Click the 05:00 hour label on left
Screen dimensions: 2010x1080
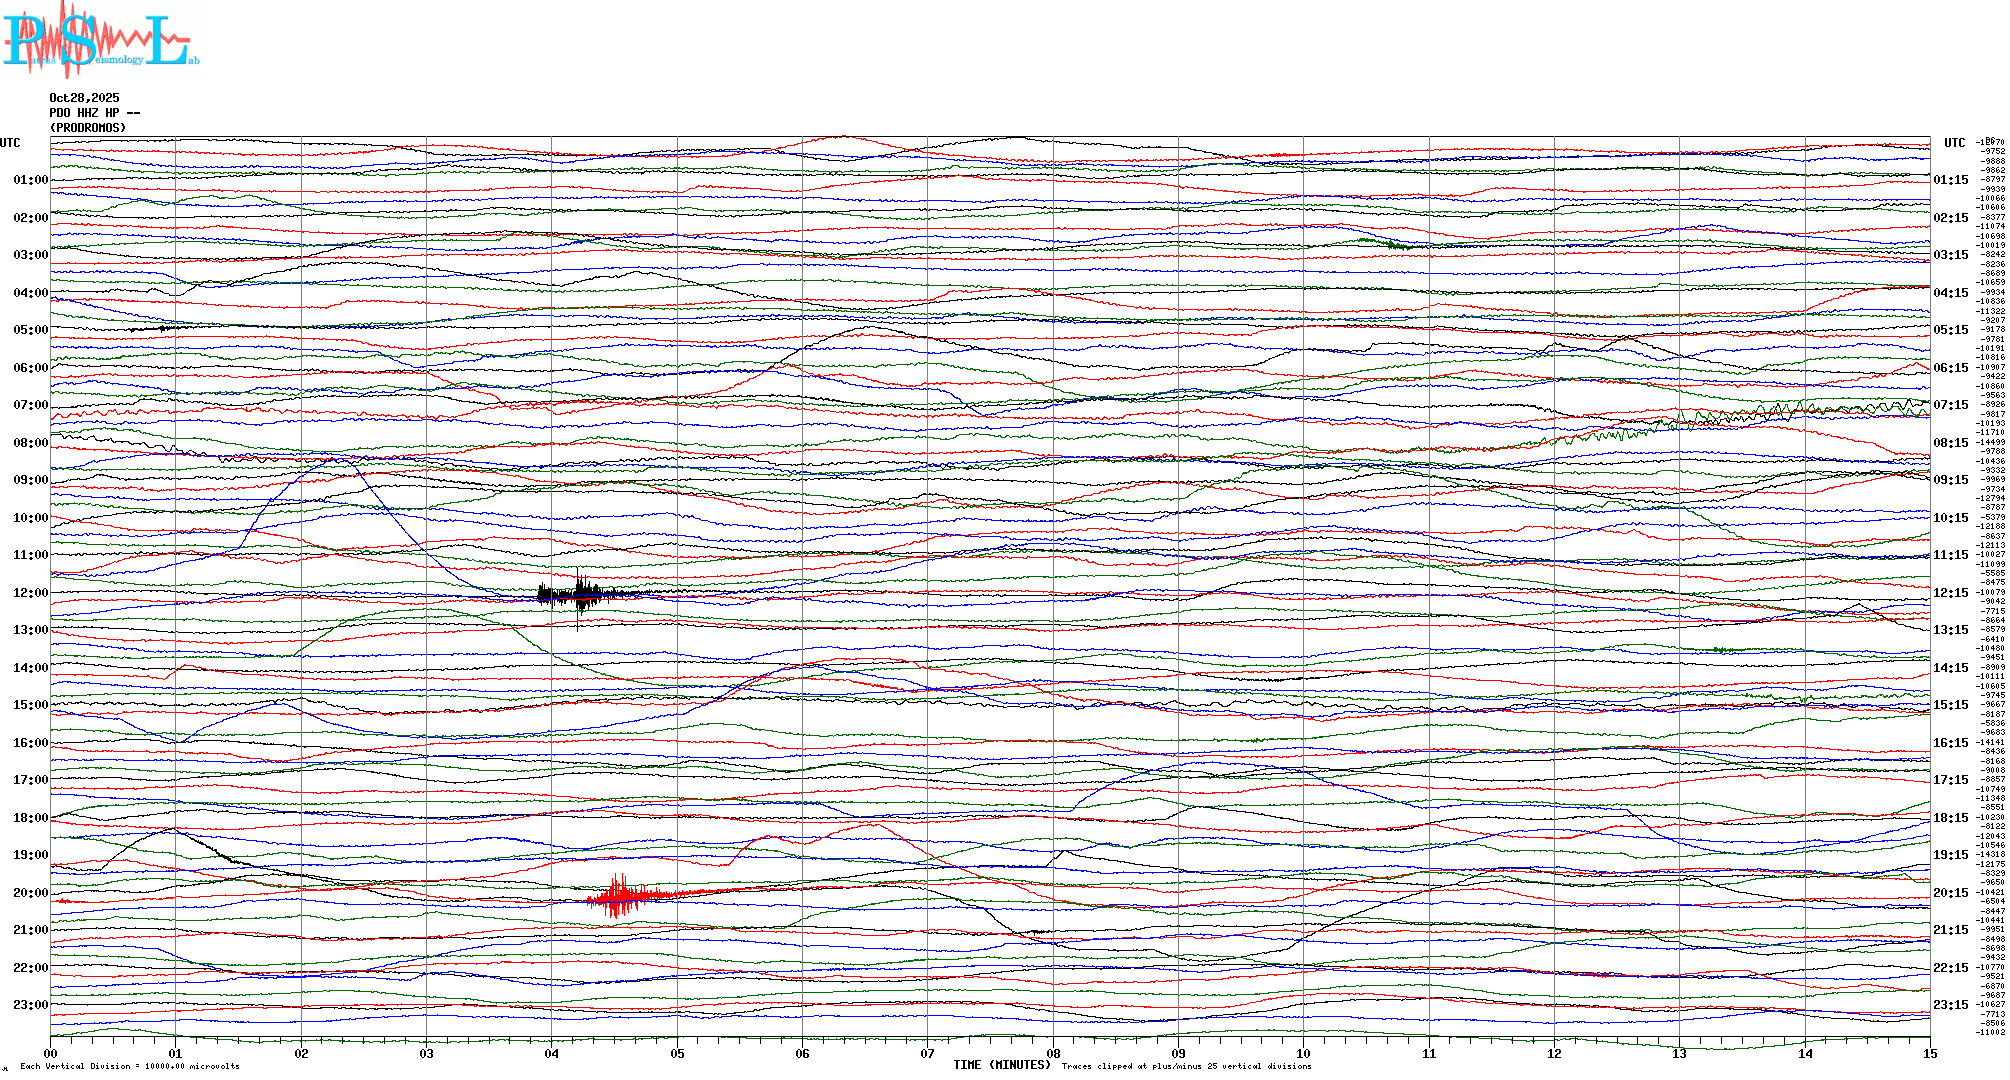point(30,330)
